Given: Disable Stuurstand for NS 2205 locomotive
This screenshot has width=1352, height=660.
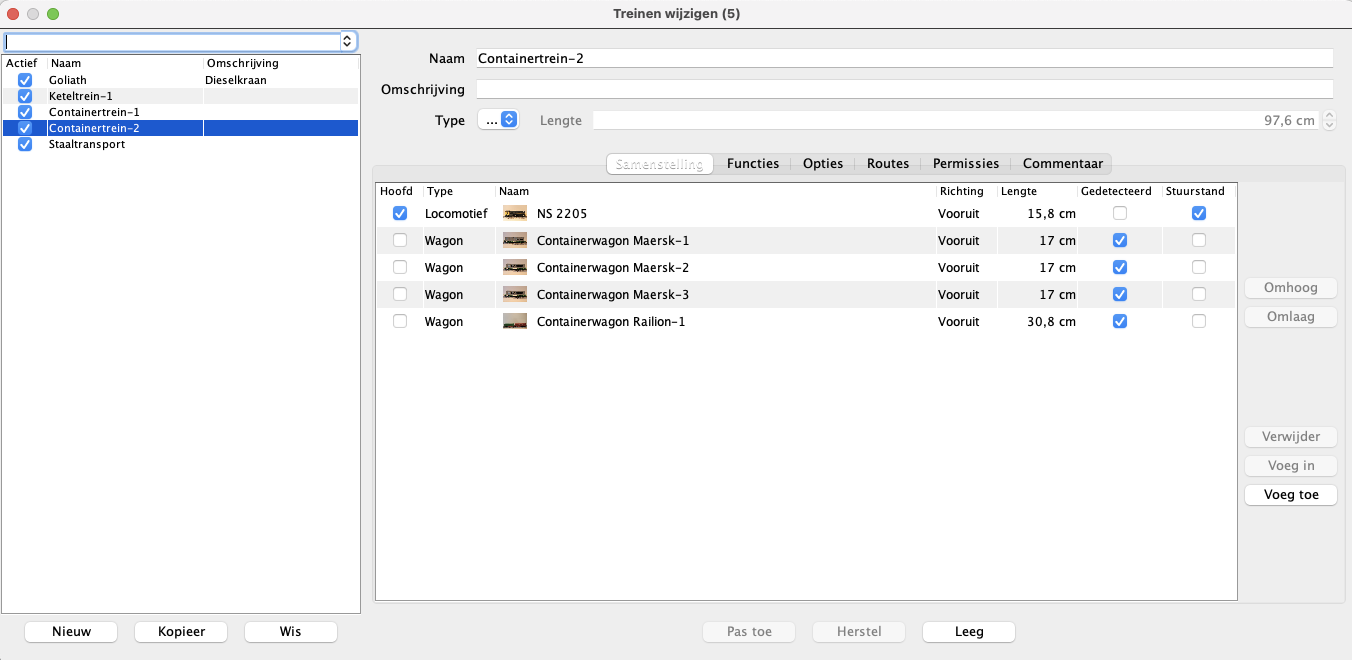Looking at the screenshot, I should click(x=1199, y=213).
